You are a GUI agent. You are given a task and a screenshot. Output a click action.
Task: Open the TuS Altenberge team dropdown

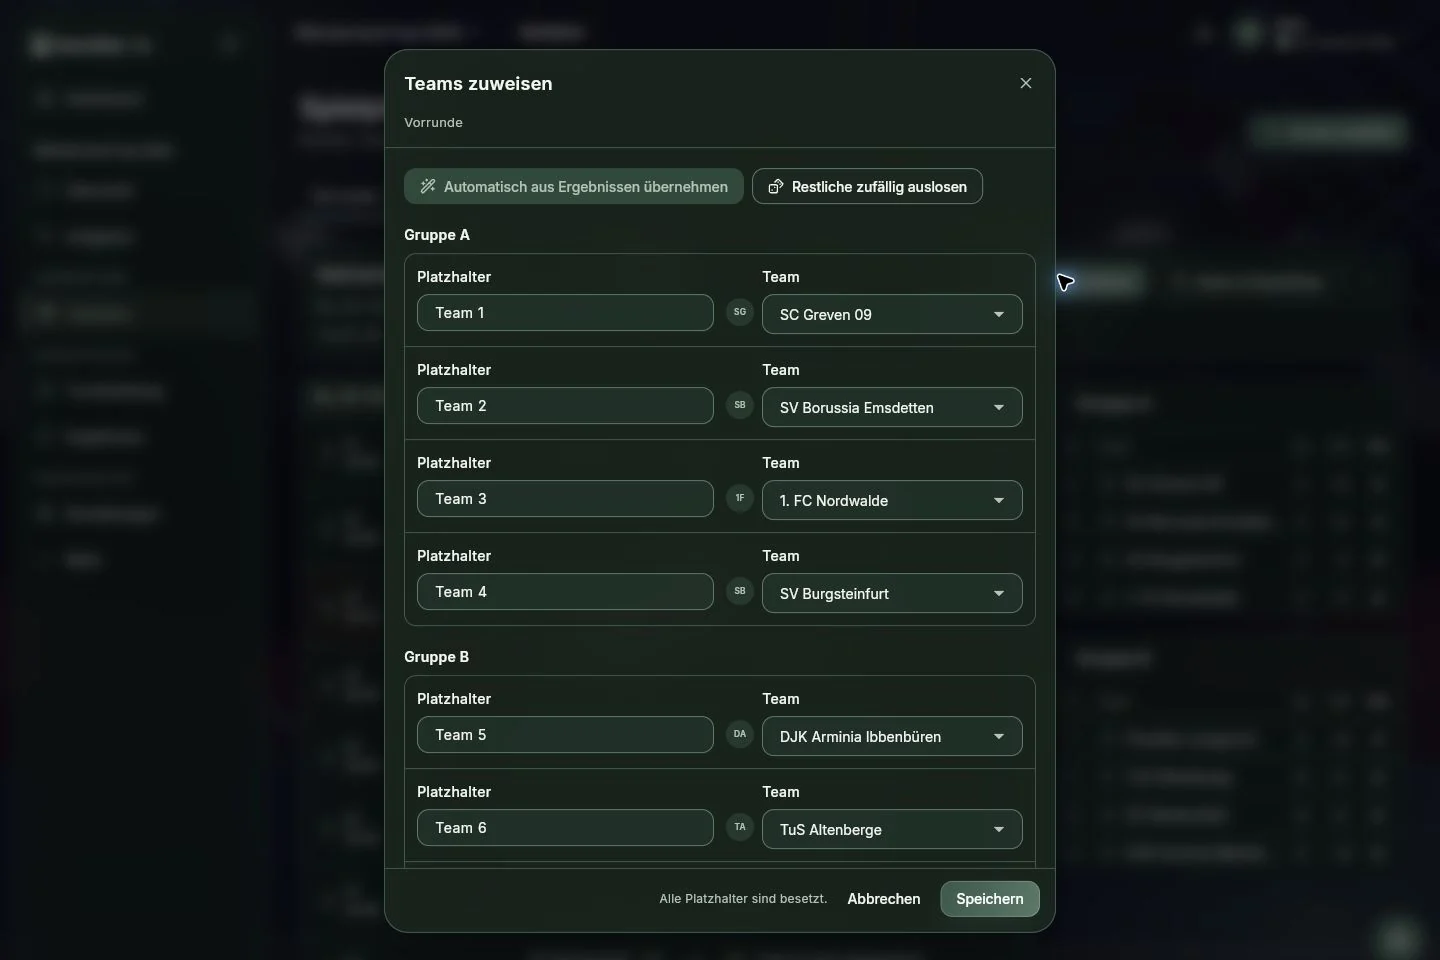(892, 829)
